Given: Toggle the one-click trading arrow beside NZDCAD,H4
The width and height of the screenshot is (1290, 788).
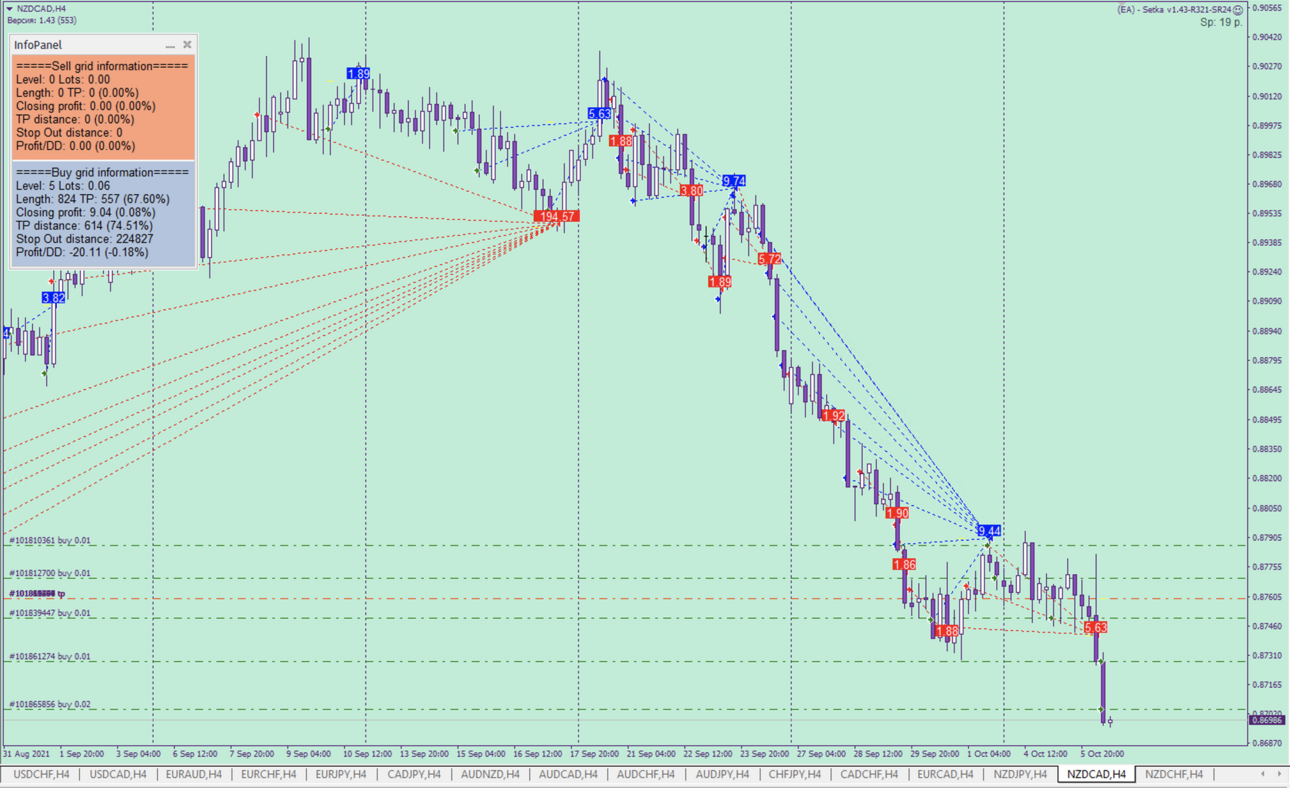Looking at the screenshot, I should [9, 9].
